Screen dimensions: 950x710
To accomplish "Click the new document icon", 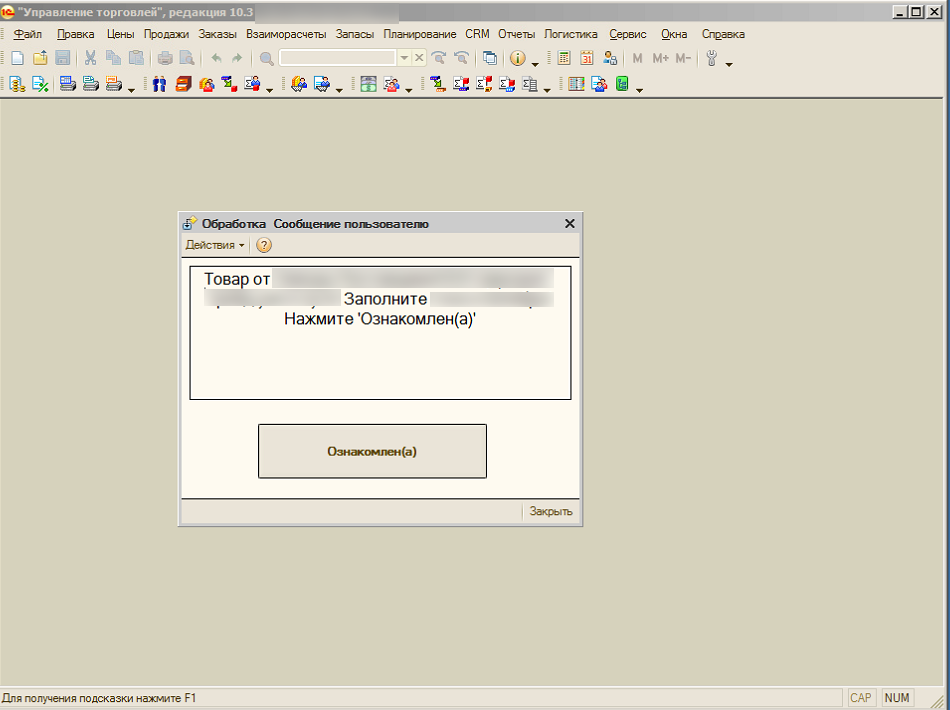I will (17, 59).
